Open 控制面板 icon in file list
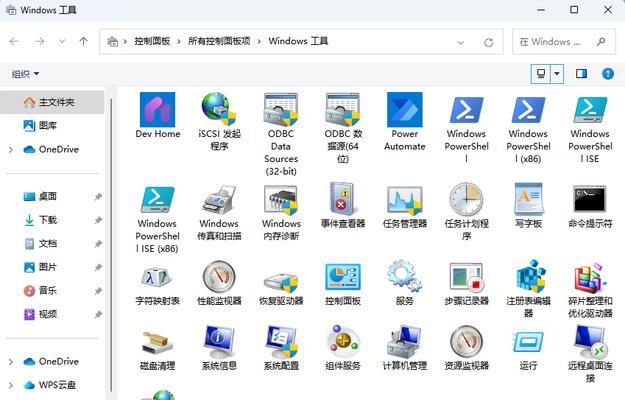The height and width of the screenshot is (400, 625). click(x=342, y=276)
